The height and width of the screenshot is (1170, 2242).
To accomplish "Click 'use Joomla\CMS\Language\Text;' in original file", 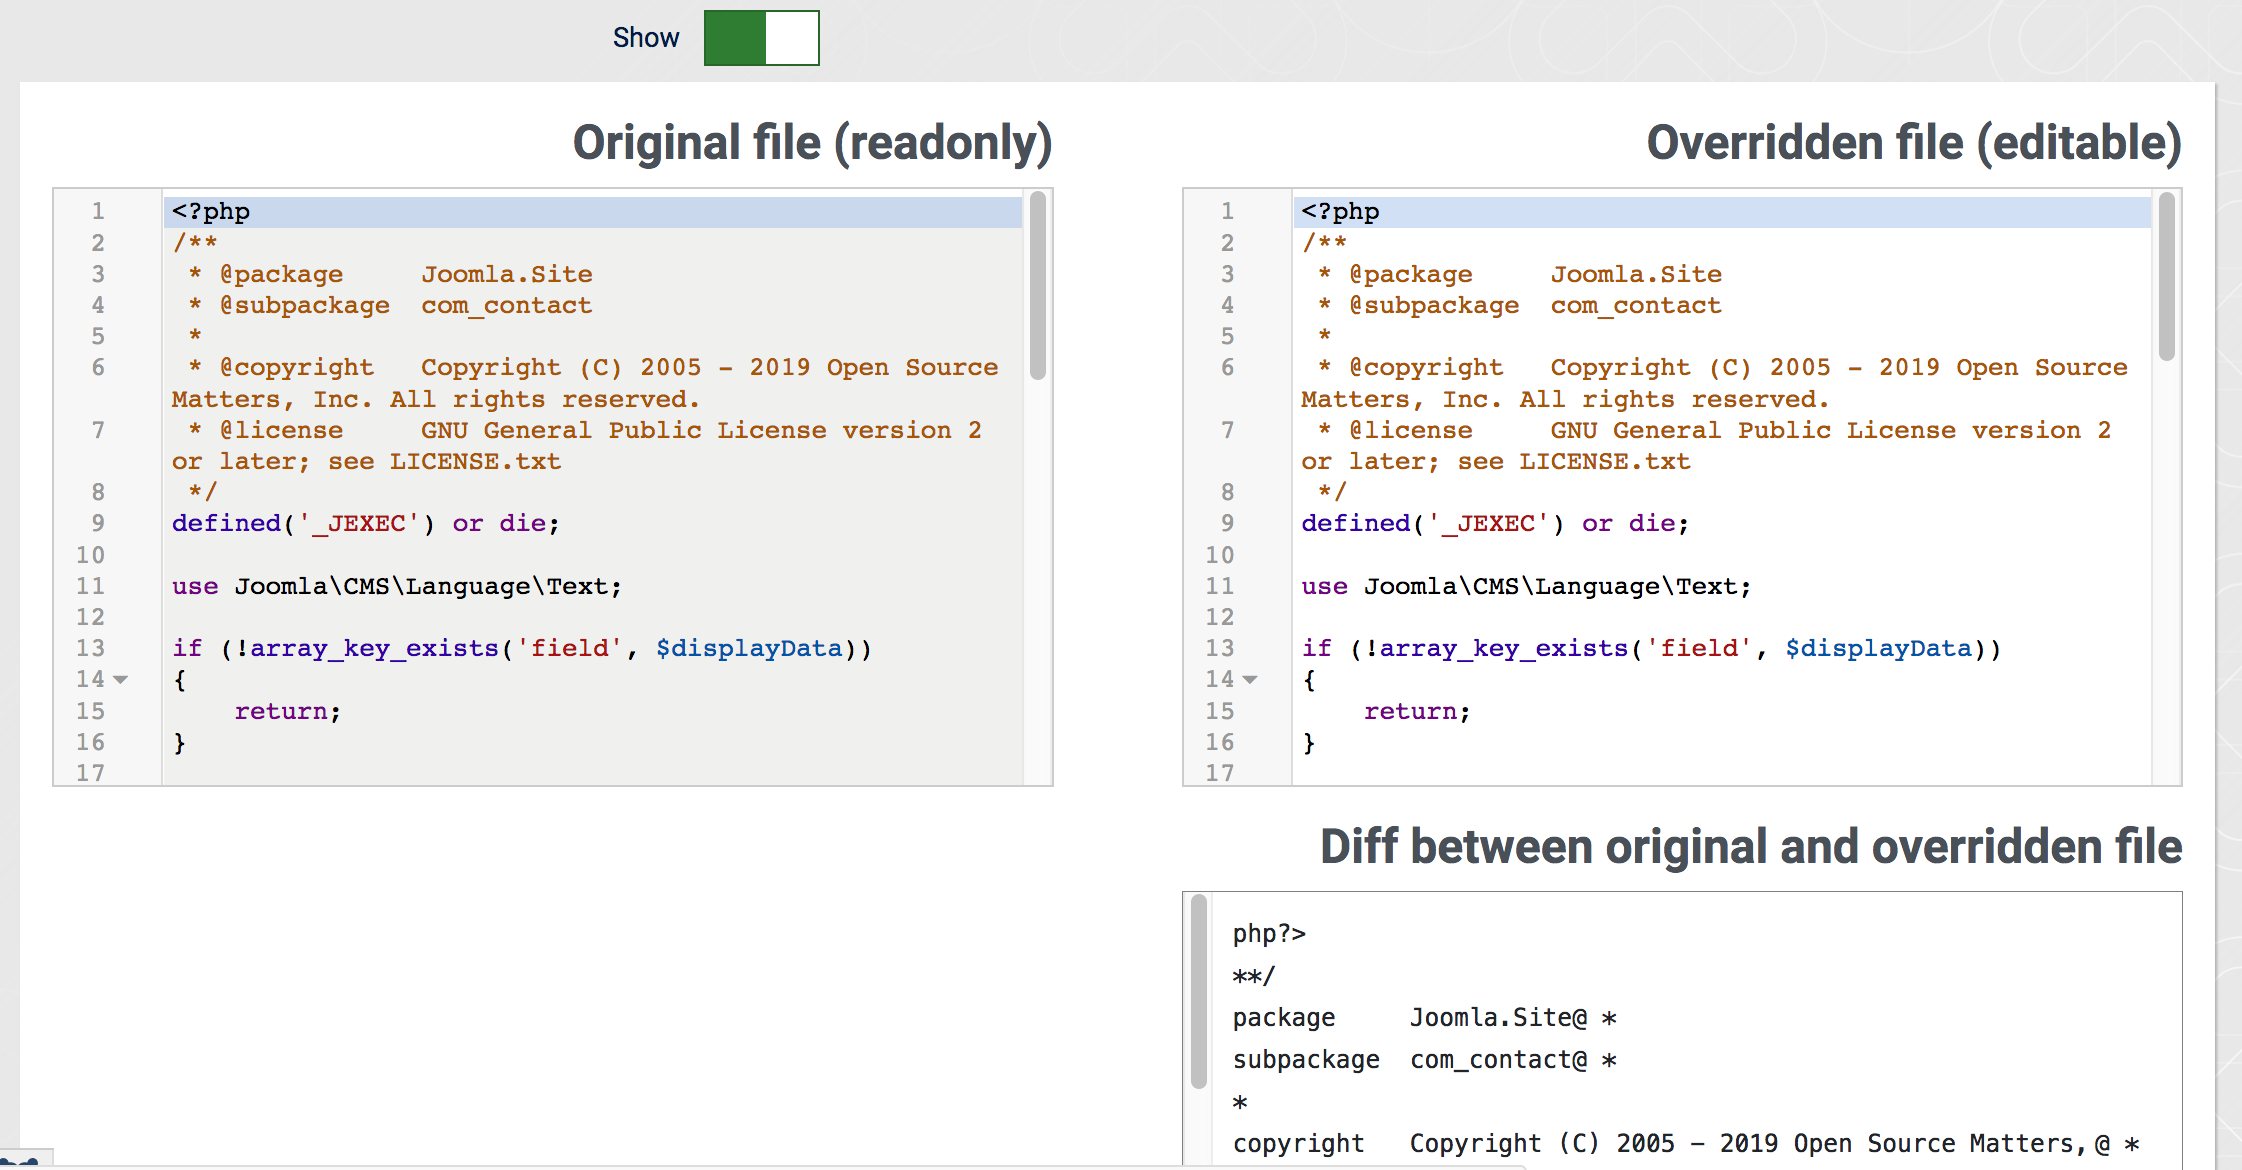I will pos(397,586).
